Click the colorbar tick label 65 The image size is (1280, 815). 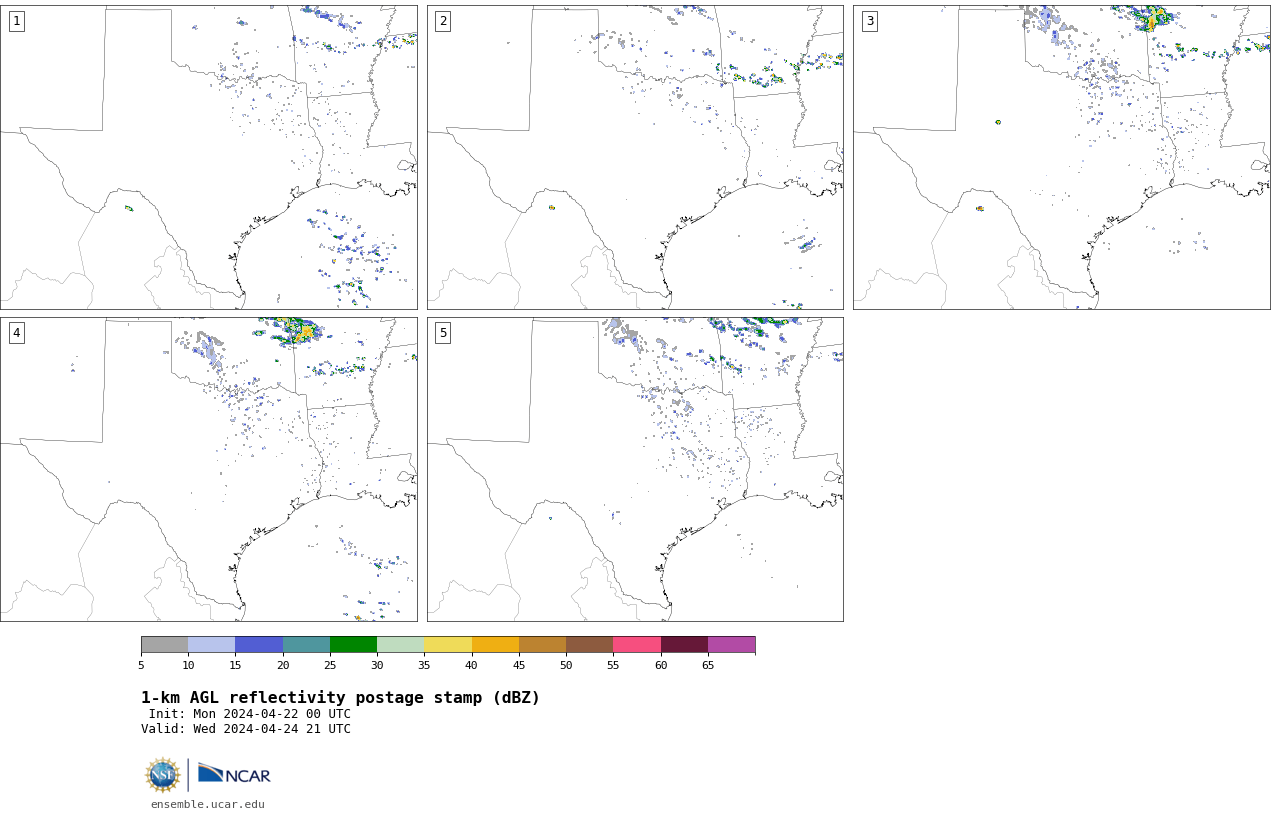click(708, 665)
